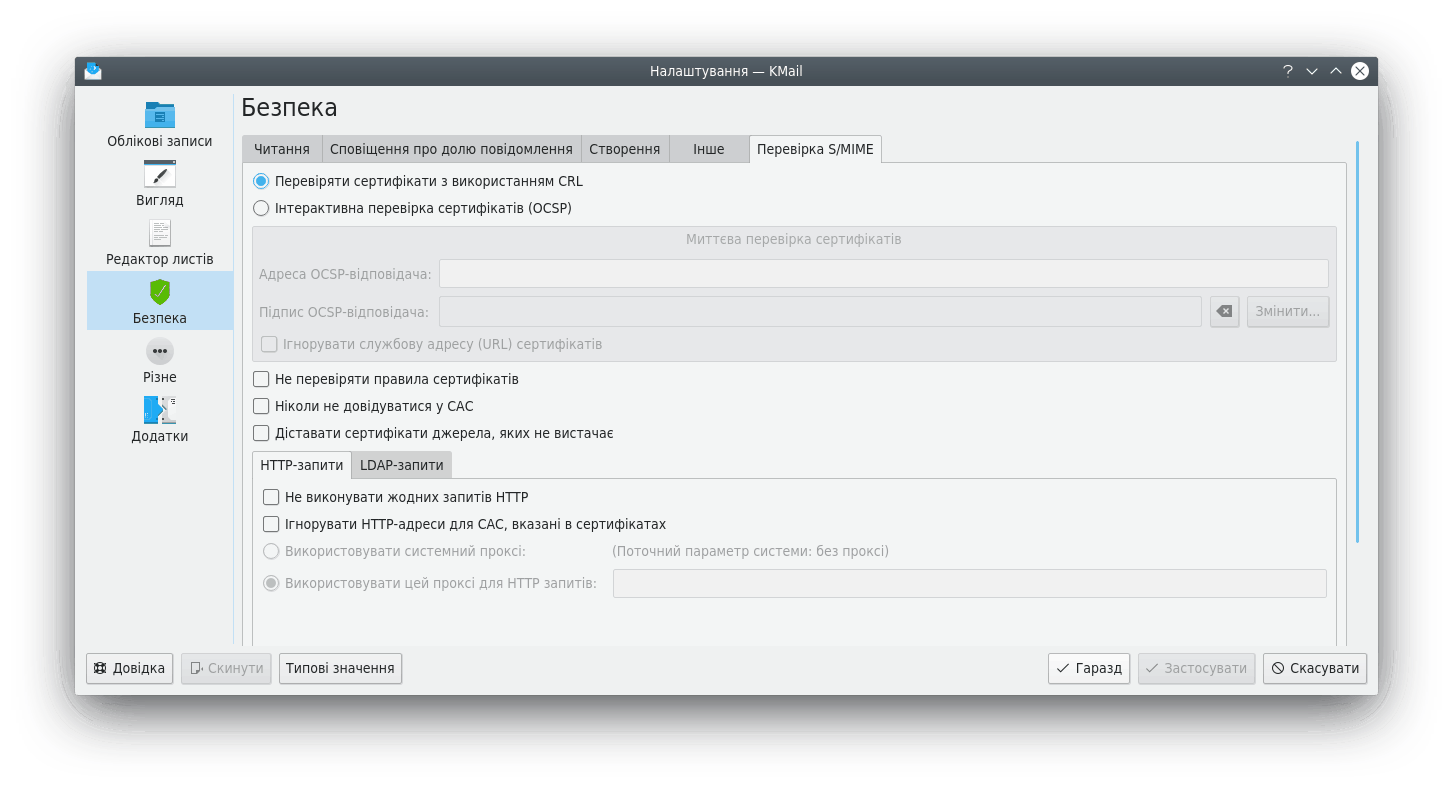Click the KMail icon in title bar
This screenshot has width=1453, height=788.
point(93,71)
